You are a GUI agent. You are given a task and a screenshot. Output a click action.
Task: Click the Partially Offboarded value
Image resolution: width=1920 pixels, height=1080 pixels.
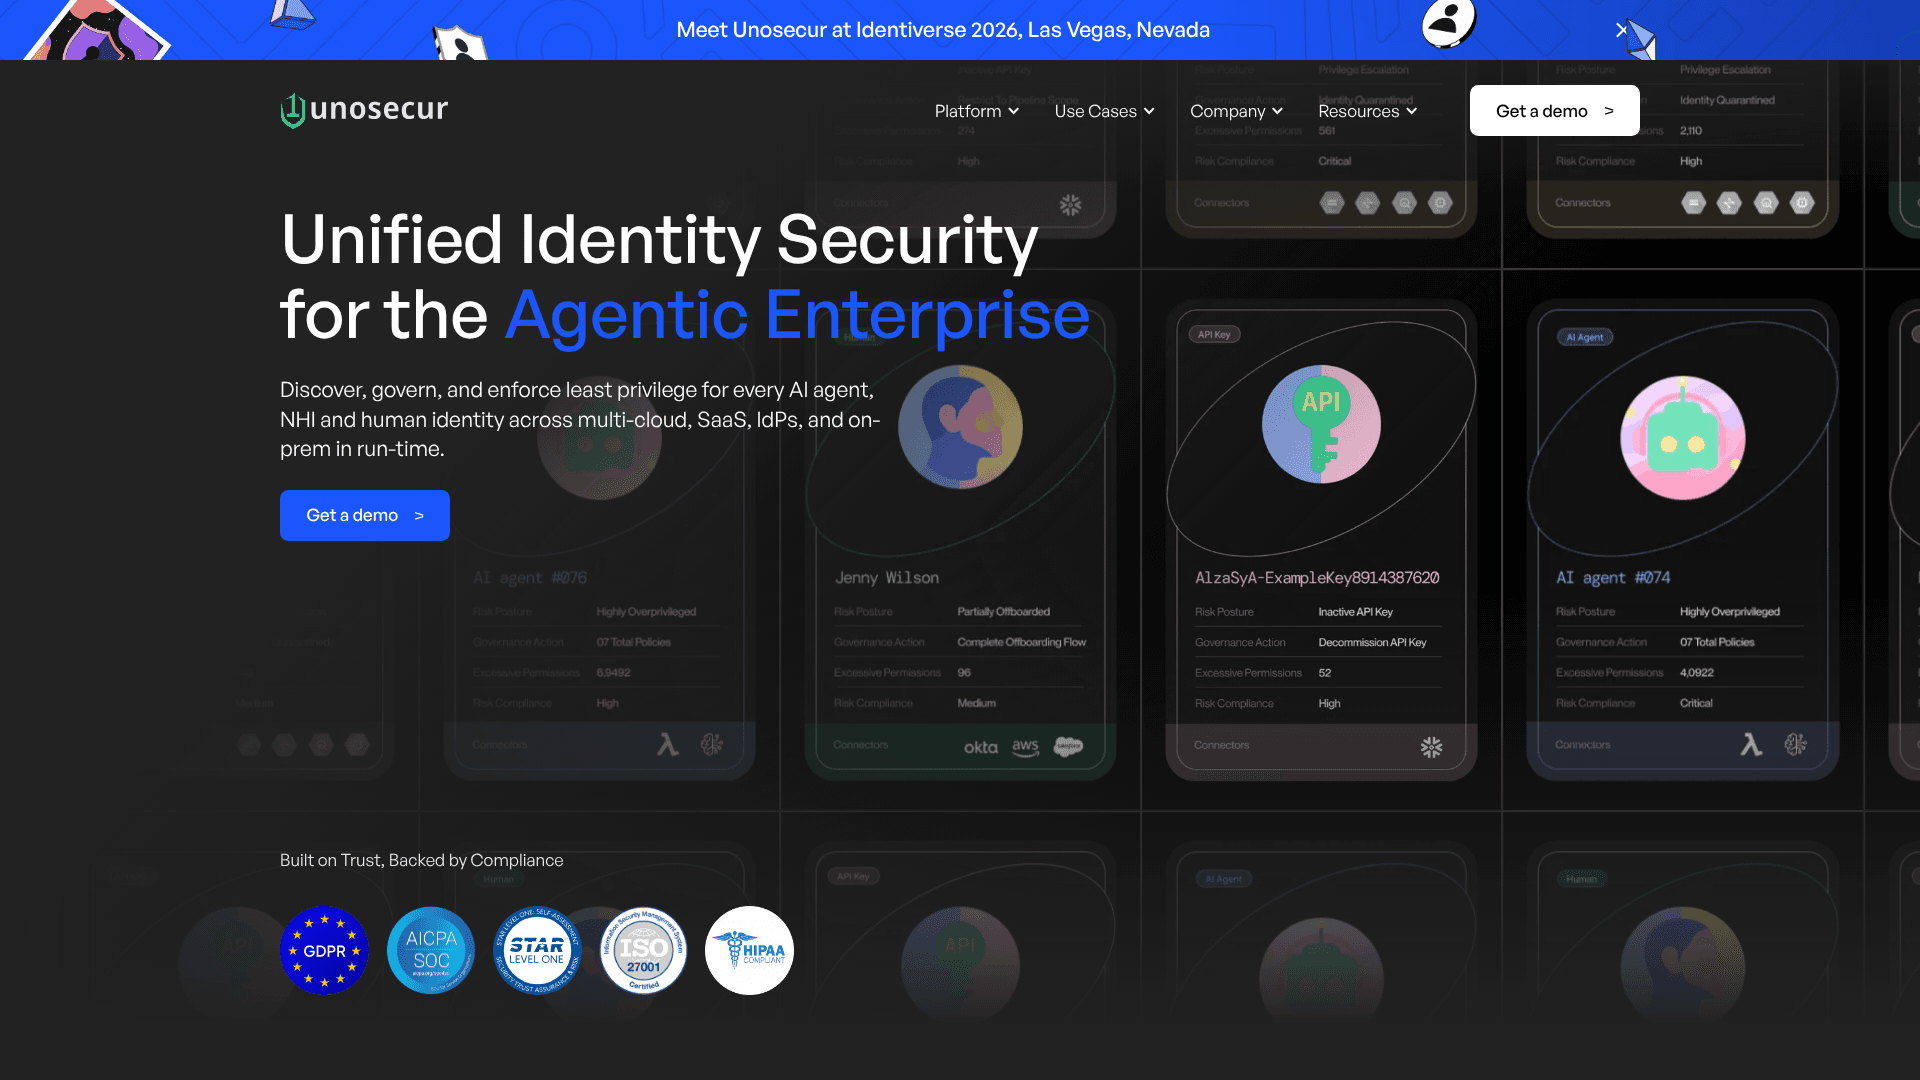click(x=1003, y=612)
